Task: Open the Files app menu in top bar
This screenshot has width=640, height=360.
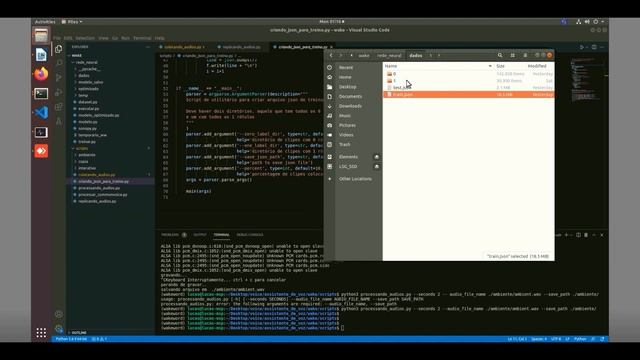Action: point(72,22)
